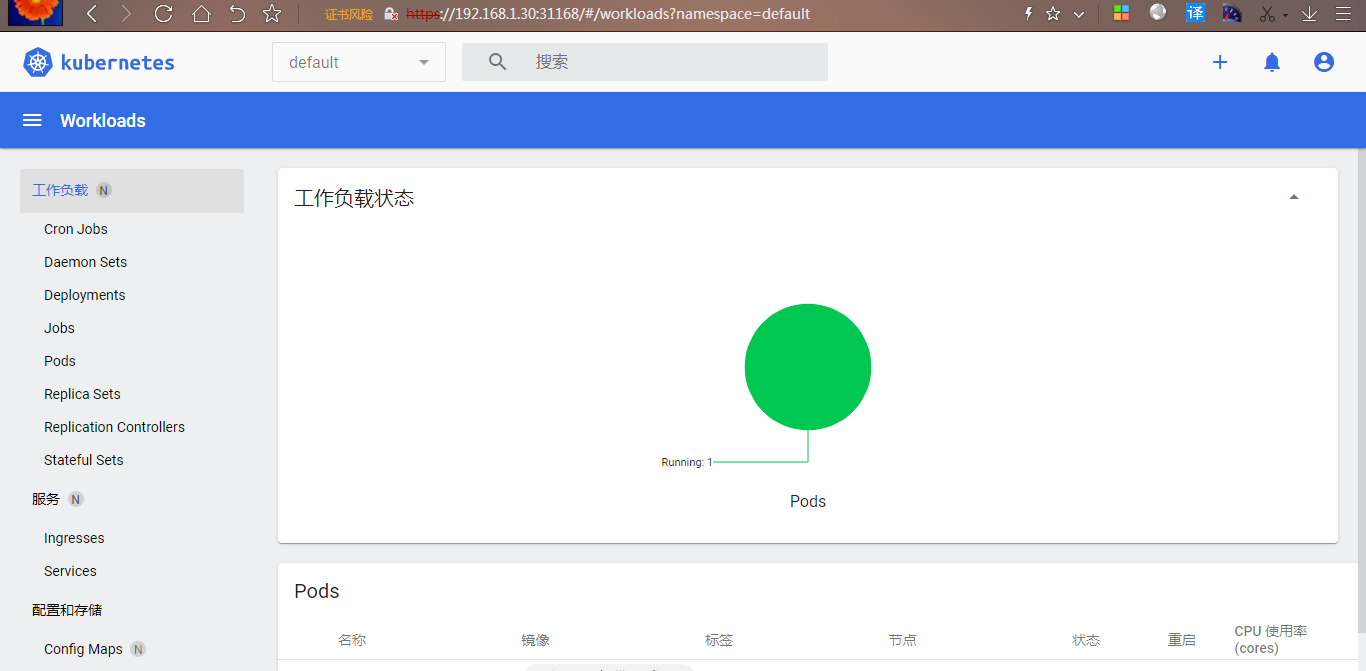Bookmark page with star icon left of address
1366x671 pixels.
pos(272,14)
